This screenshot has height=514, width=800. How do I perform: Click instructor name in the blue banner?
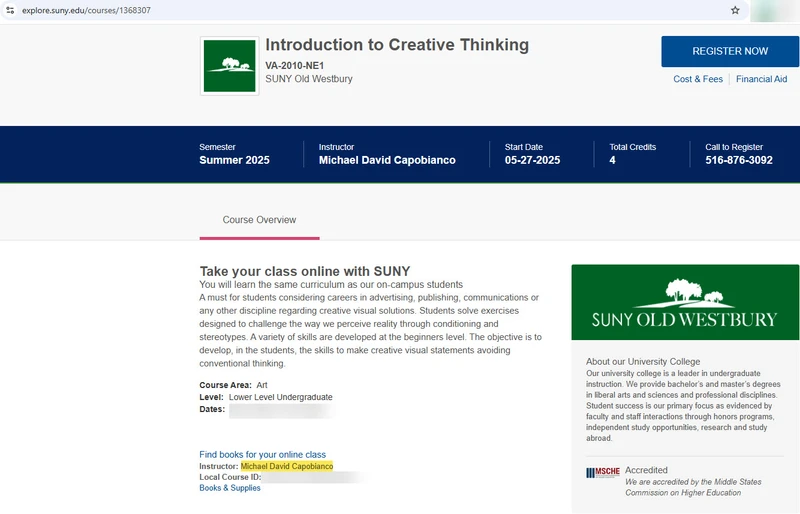pyautogui.click(x=387, y=160)
